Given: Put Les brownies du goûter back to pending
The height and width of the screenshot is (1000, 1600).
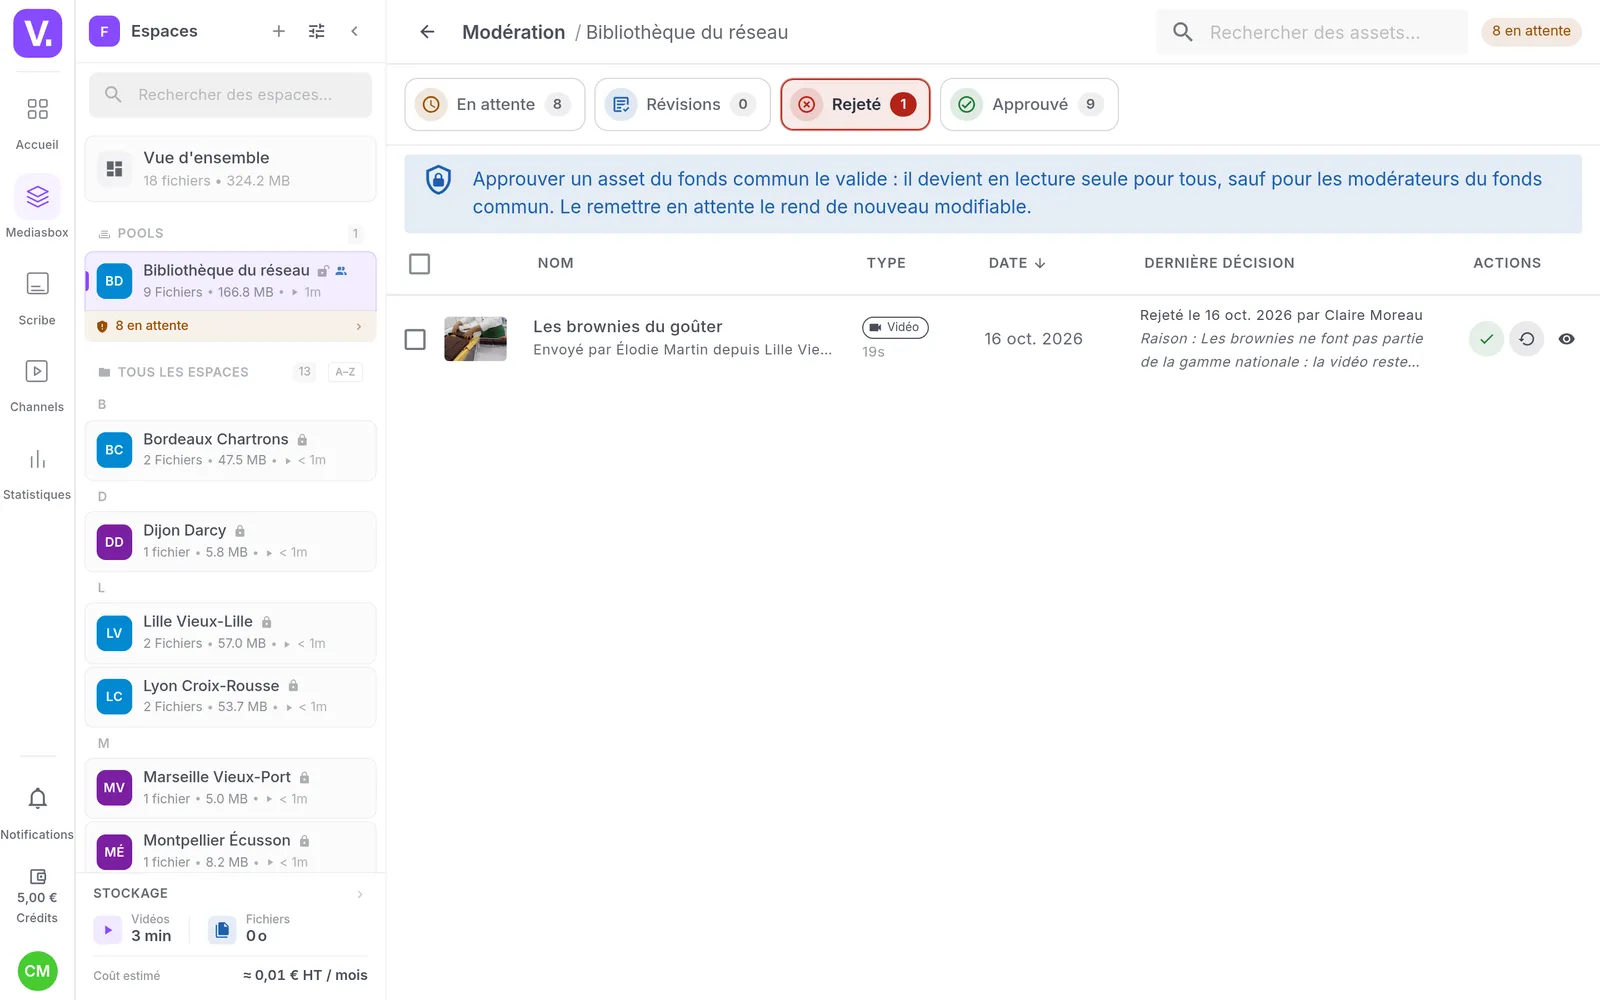Looking at the screenshot, I should [1526, 339].
